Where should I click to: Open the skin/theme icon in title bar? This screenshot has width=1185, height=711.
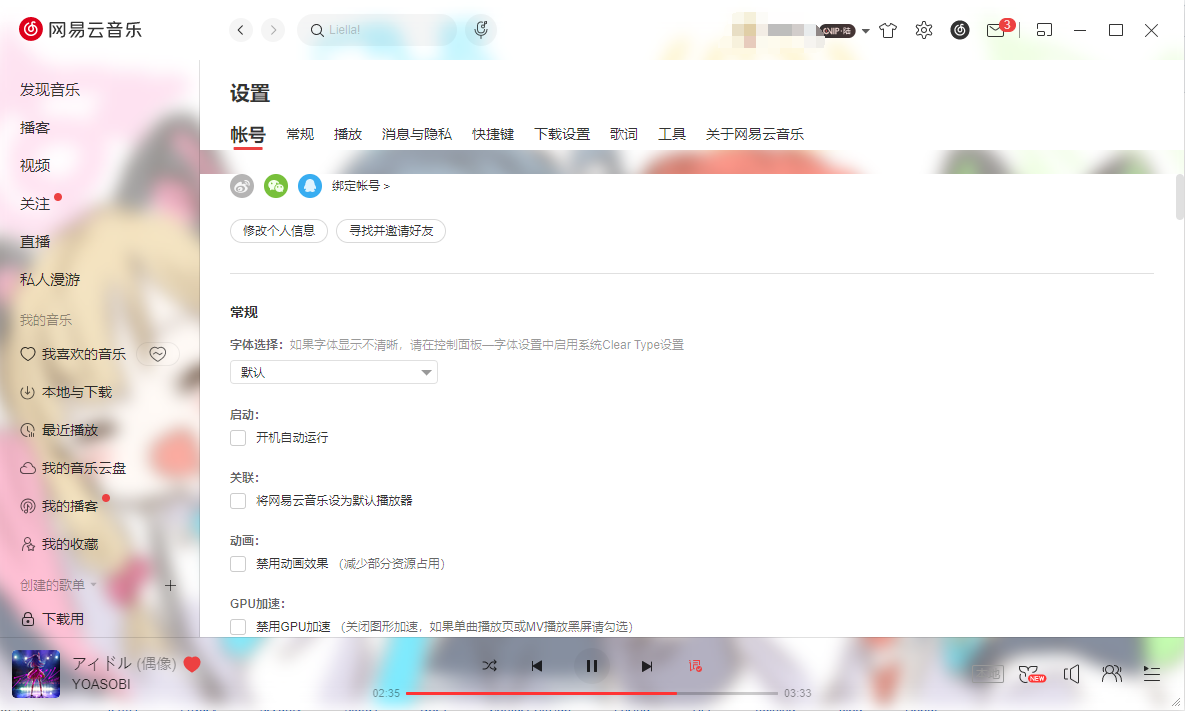pyautogui.click(x=888, y=30)
